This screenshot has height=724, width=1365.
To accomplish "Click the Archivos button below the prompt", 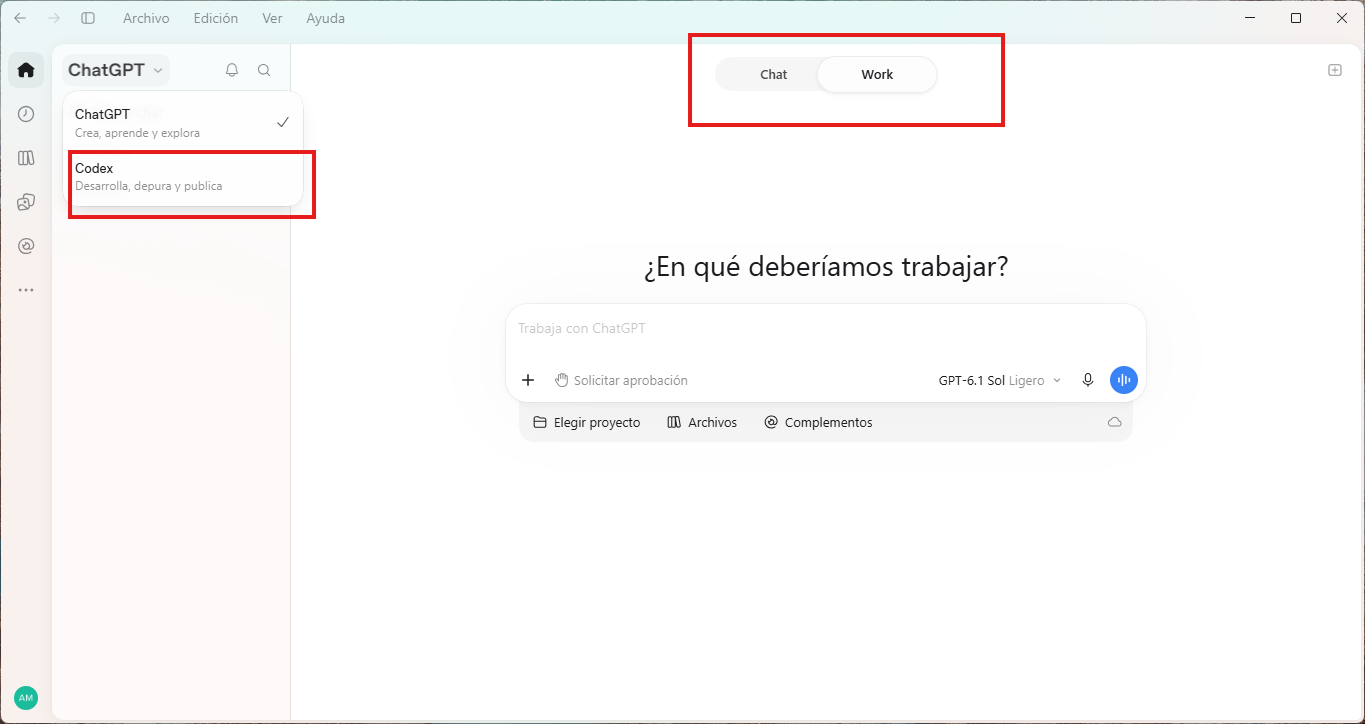I will pyautogui.click(x=702, y=423).
